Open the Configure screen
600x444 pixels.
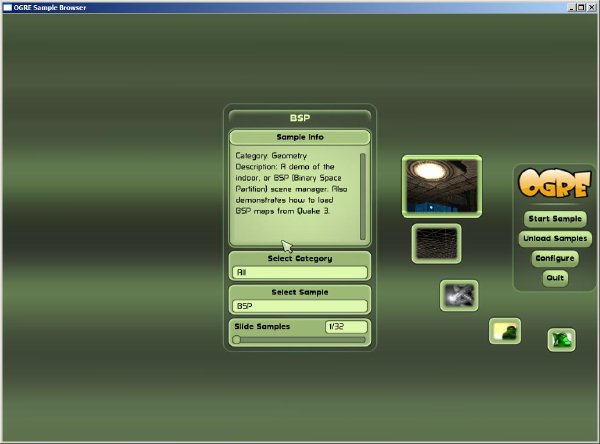[555, 258]
